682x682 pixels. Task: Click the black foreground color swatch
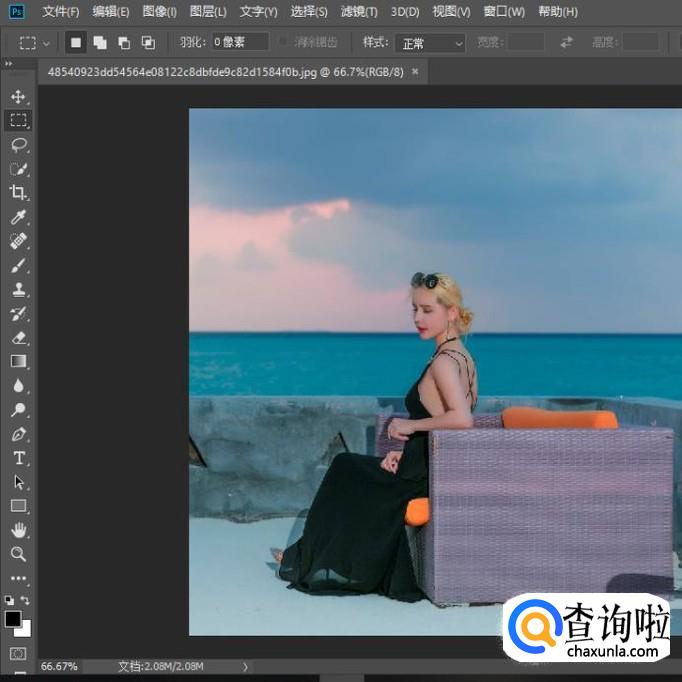pos(13,619)
